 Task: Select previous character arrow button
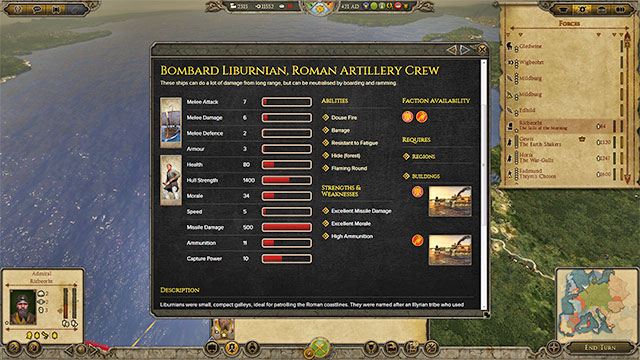69,350
